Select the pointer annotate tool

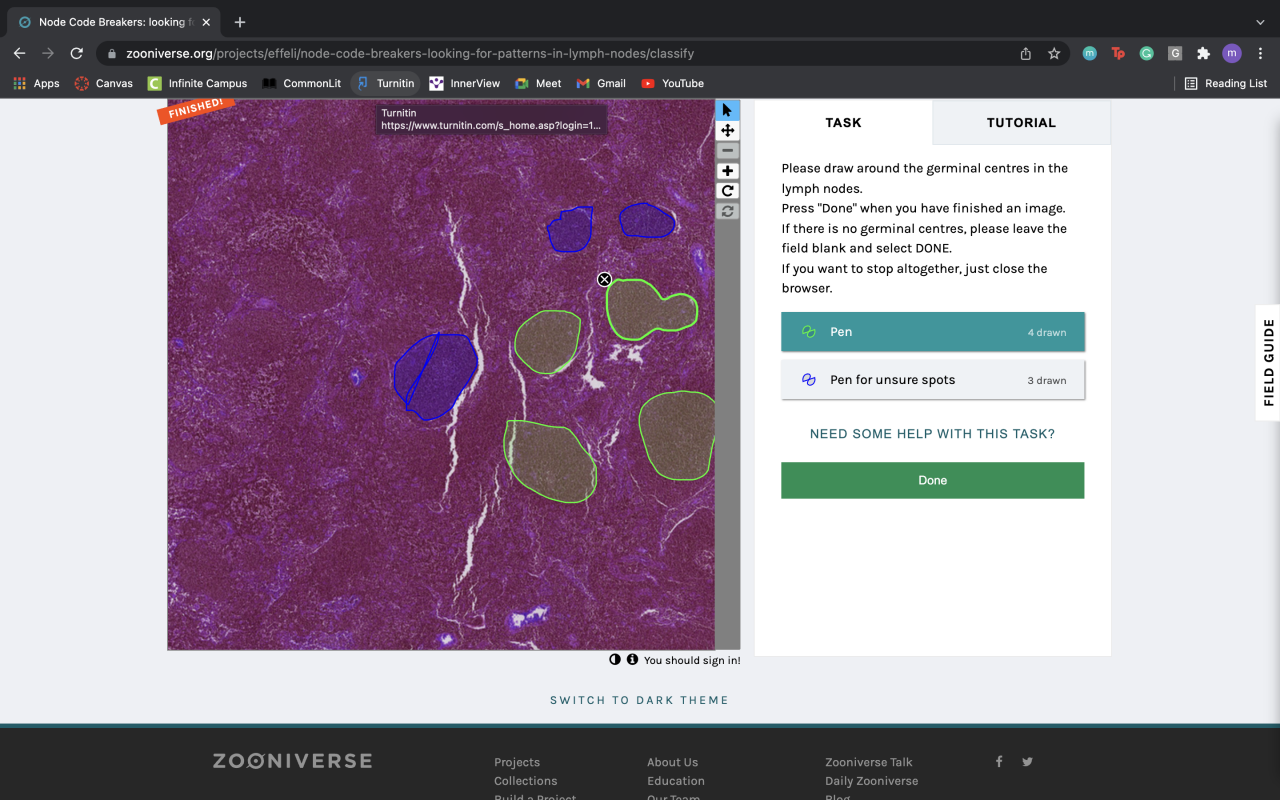point(727,110)
